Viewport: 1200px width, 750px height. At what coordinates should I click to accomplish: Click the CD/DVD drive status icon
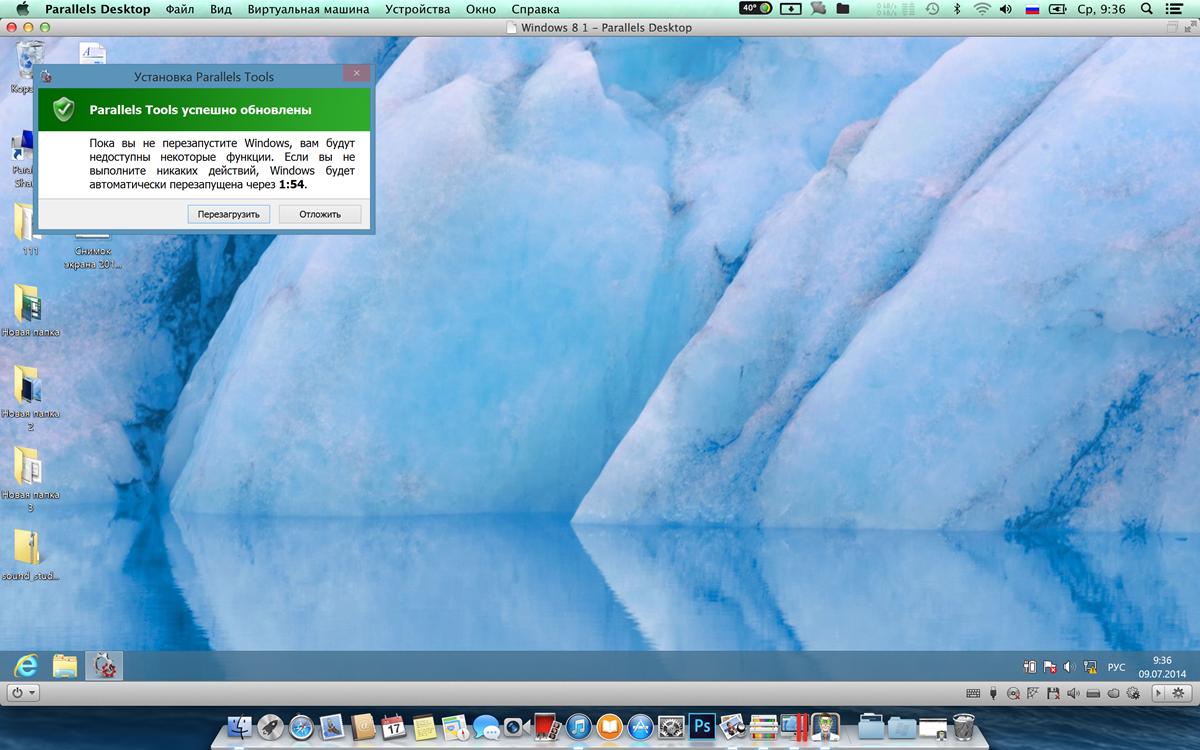pyautogui.click(x=1013, y=693)
